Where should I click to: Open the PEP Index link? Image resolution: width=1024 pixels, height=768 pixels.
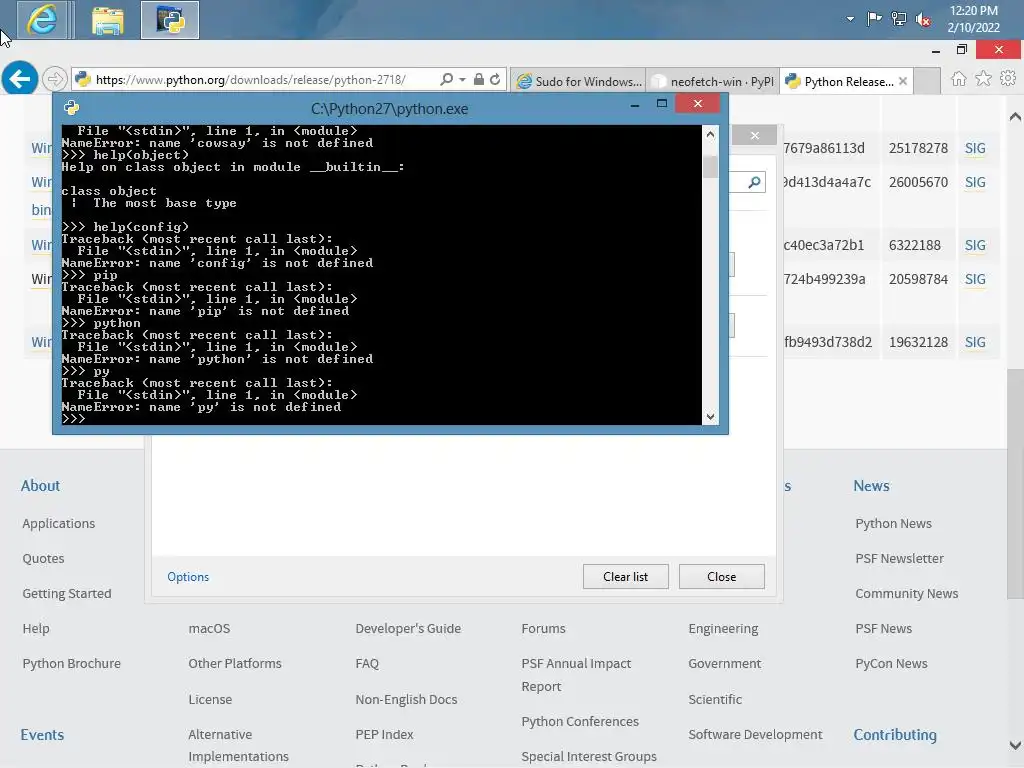point(384,735)
